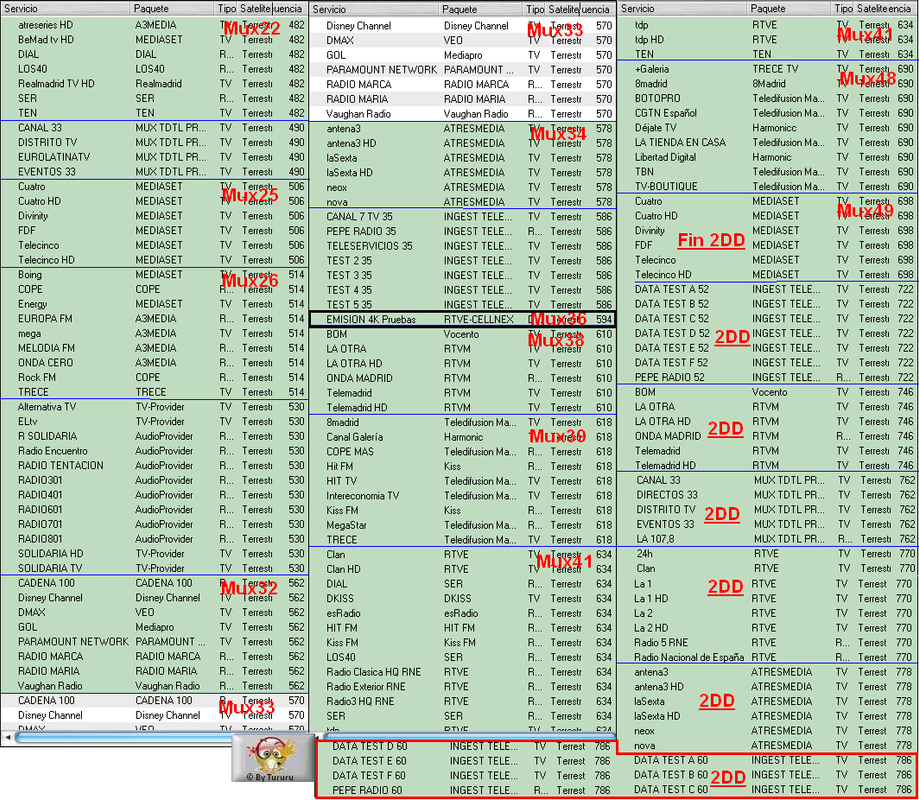The width and height of the screenshot is (919, 800).
Task: Select the Realmadrid TV HD service
Action: [x=154, y=84]
